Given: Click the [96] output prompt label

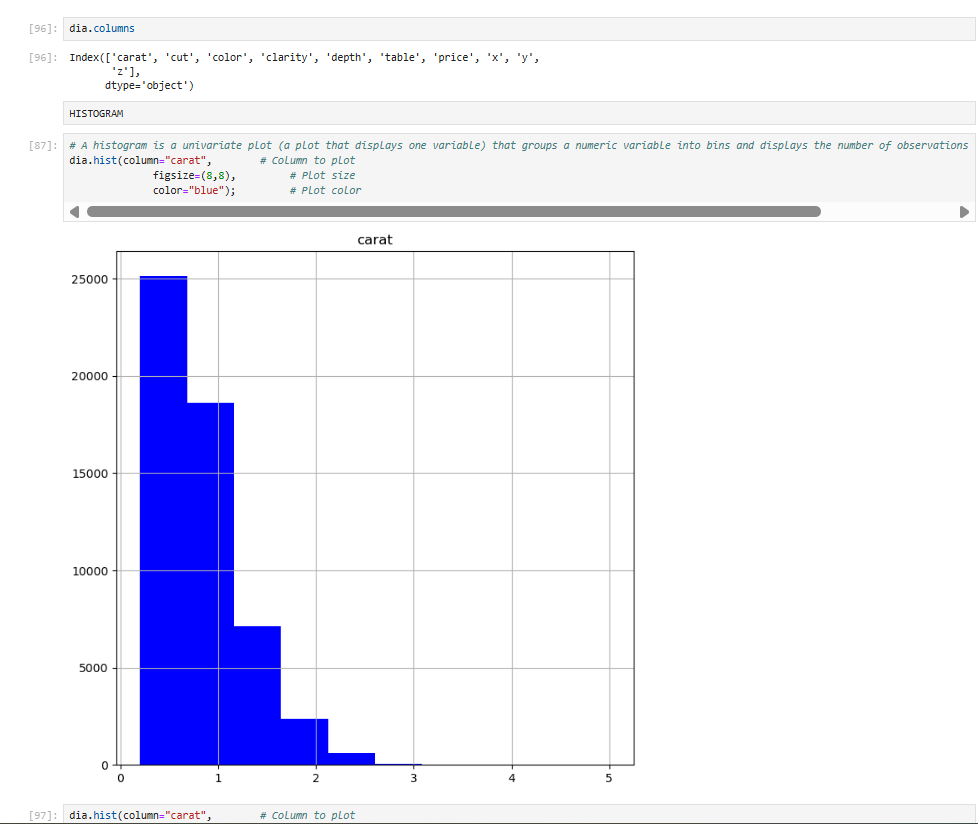Looking at the screenshot, I should click(x=43, y=57).
